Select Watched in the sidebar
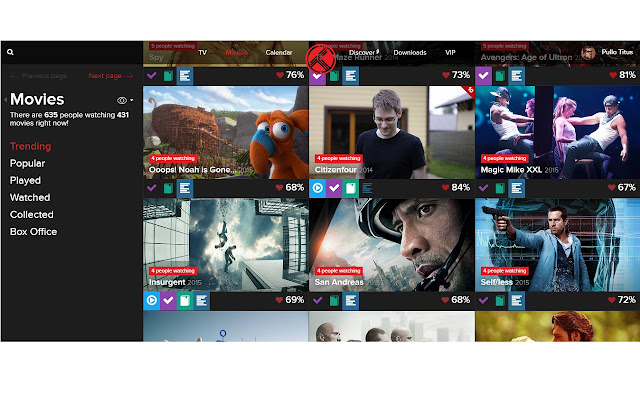This screenshot has width=640, height=400. tap(30, 198)
